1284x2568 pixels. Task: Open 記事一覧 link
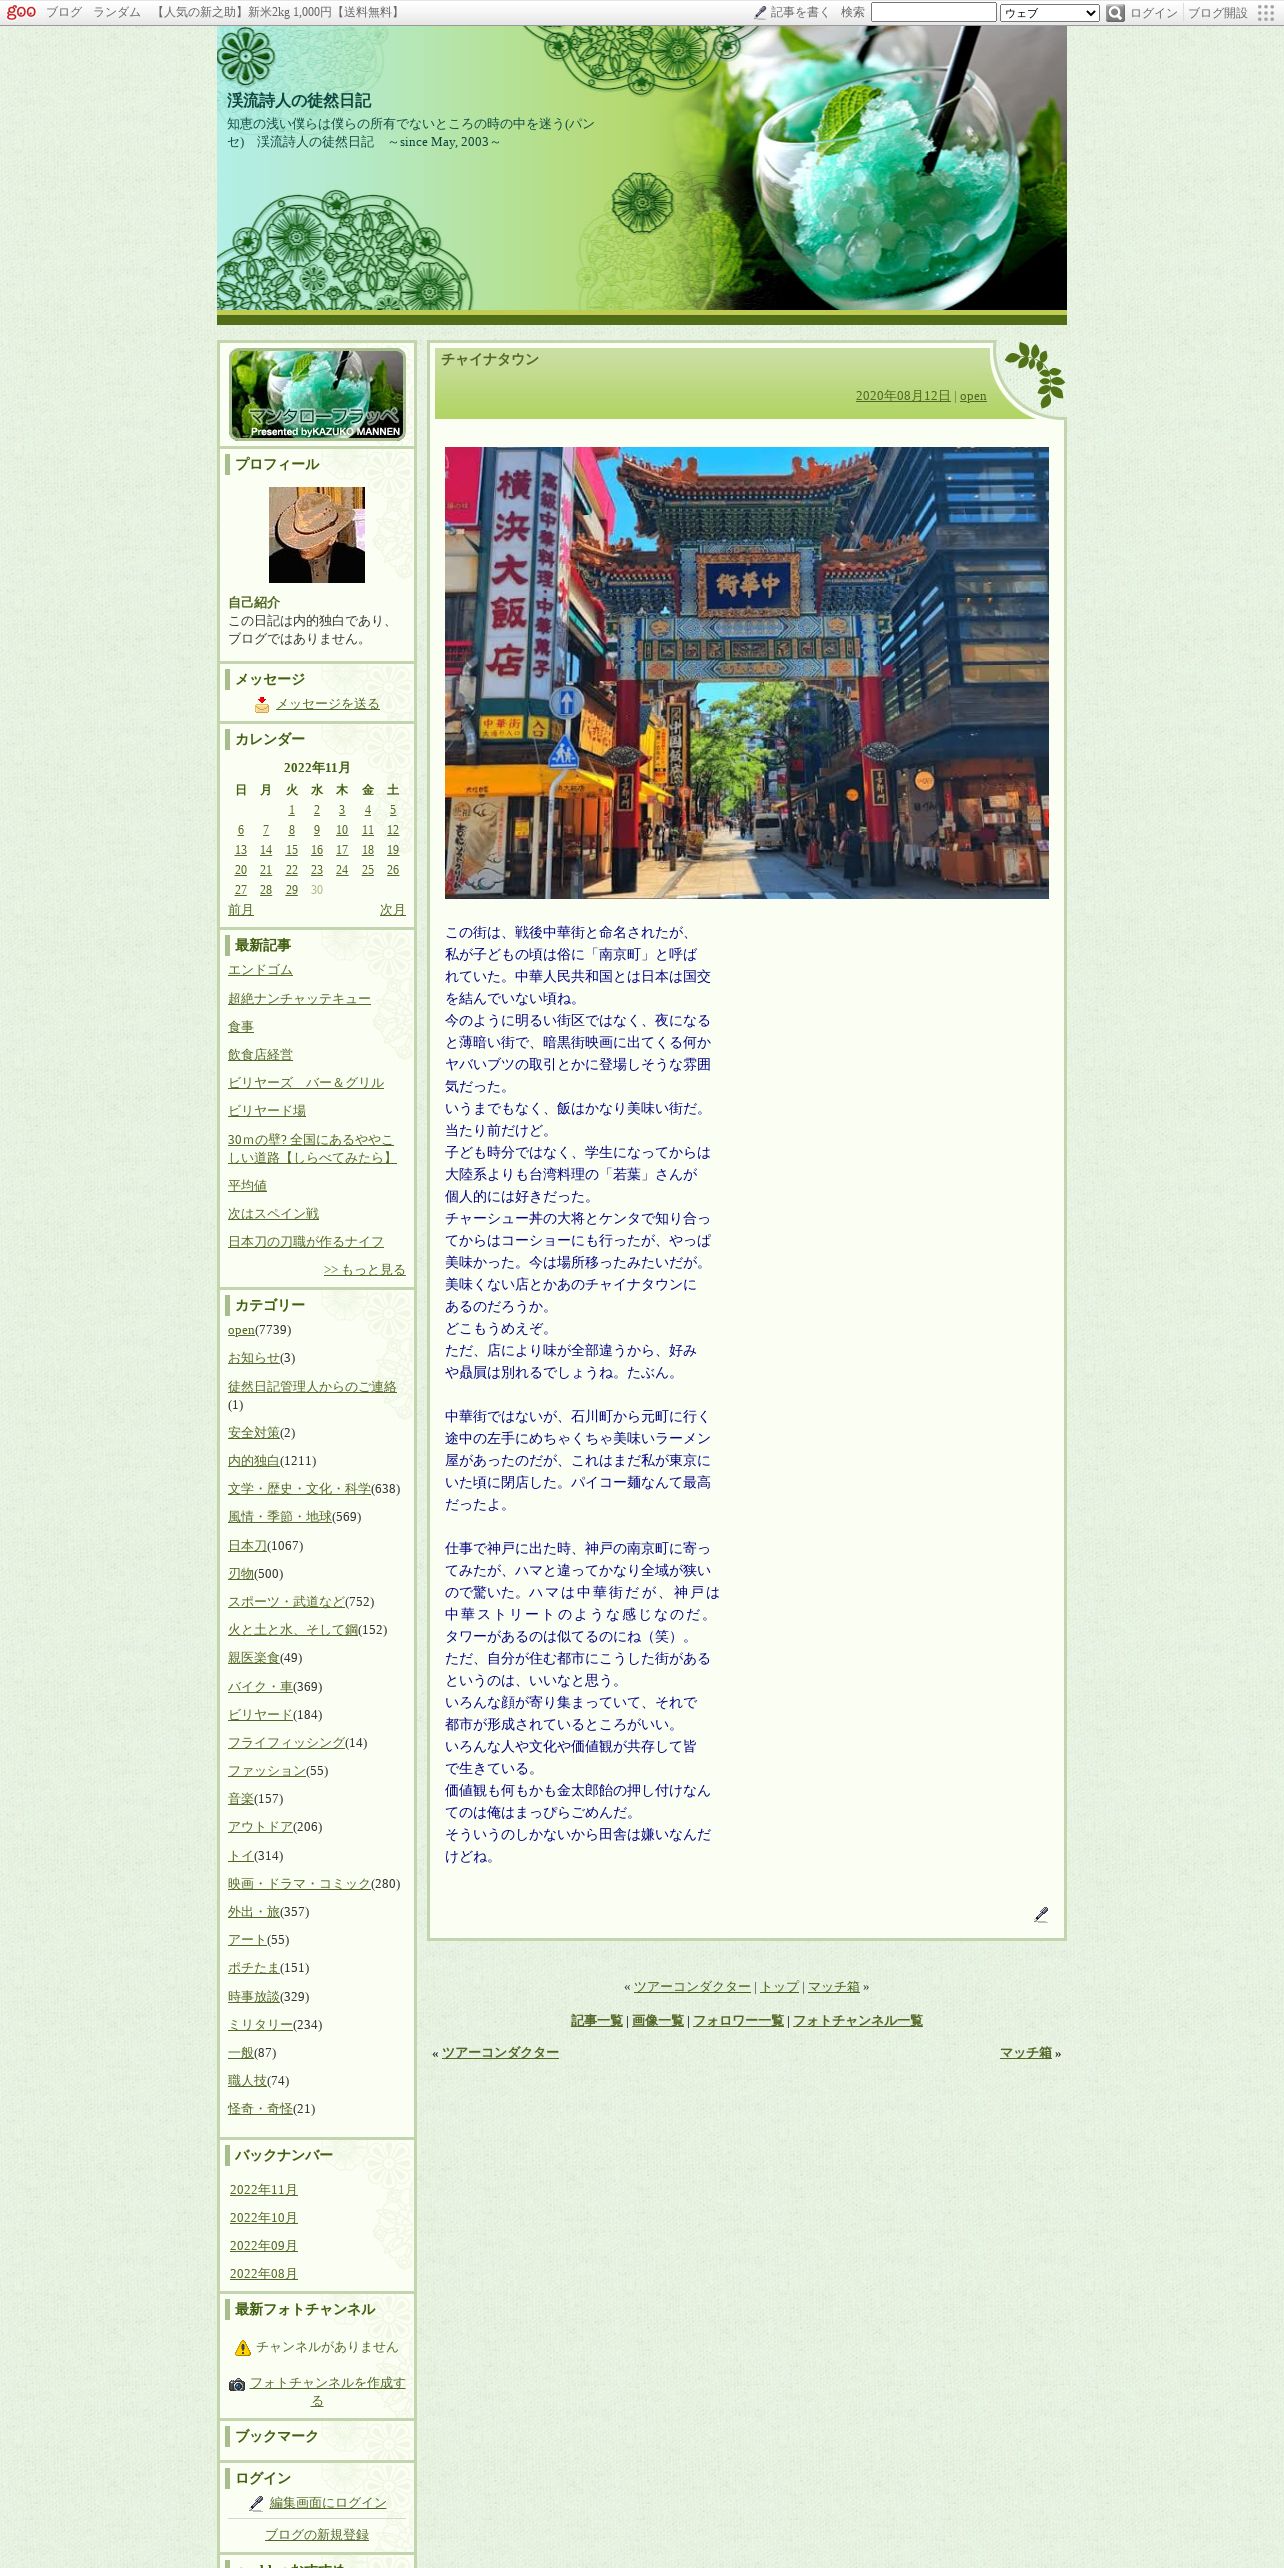[x=597, y=2021]
